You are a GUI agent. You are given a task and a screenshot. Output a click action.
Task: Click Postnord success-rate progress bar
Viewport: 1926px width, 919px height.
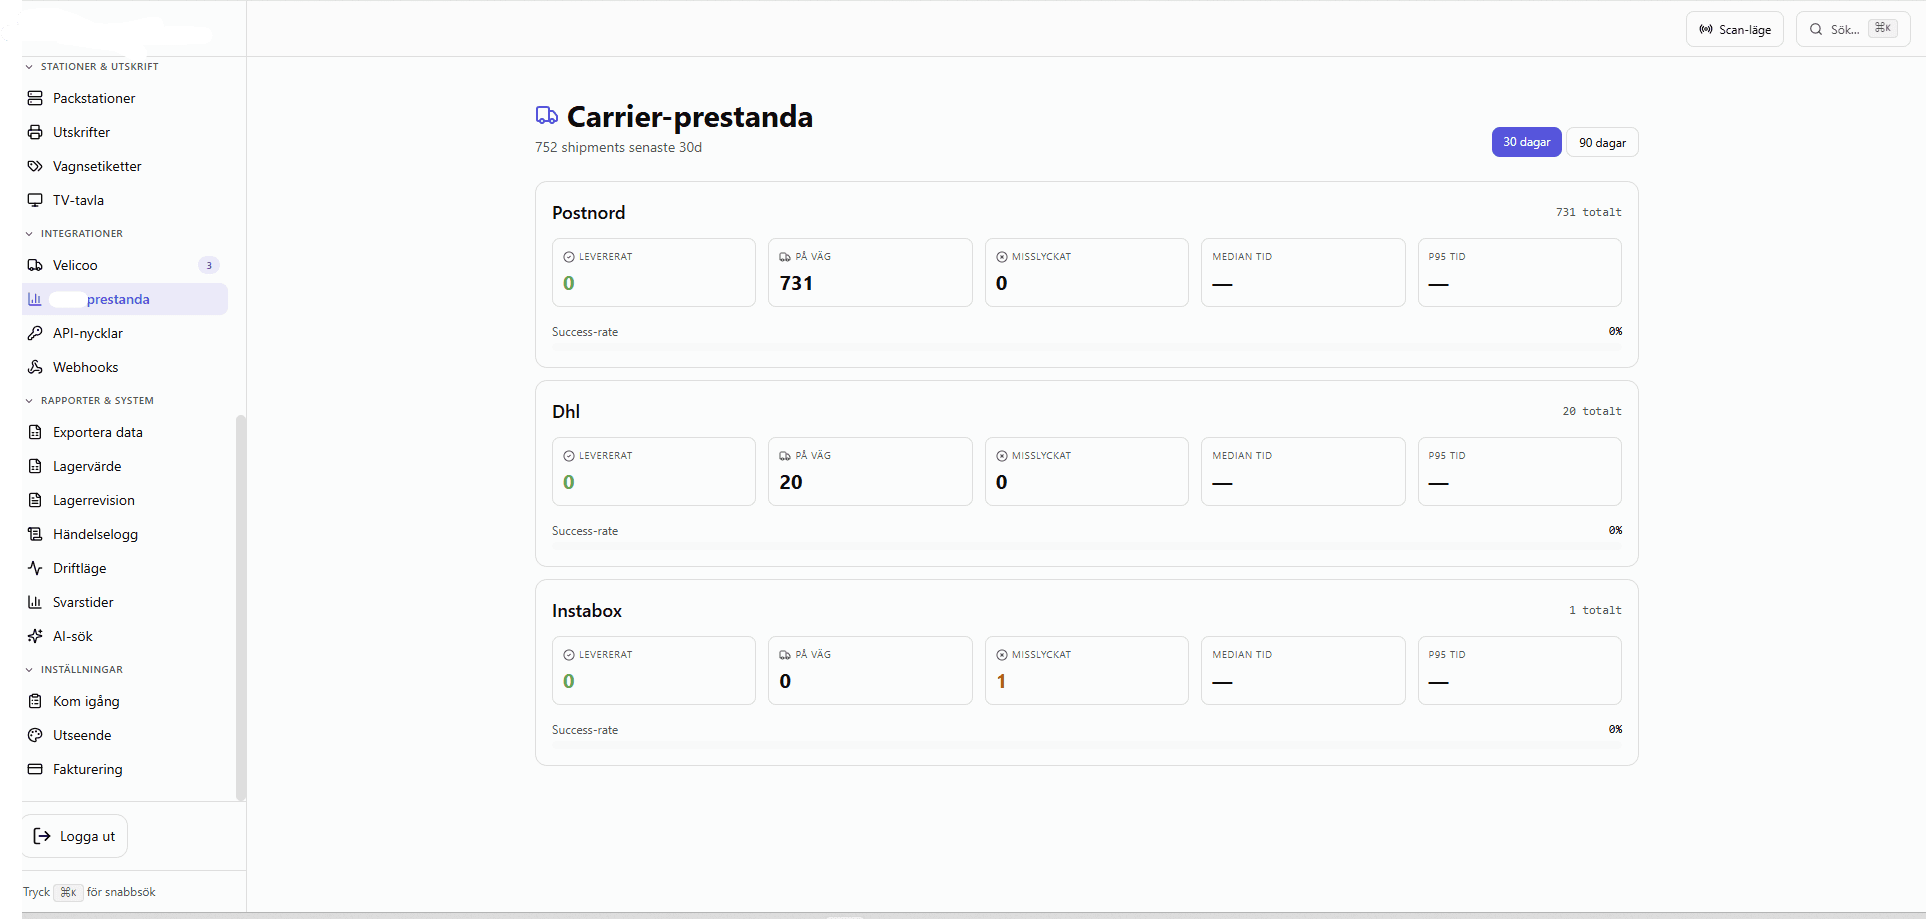click(x=1087, y=347)
